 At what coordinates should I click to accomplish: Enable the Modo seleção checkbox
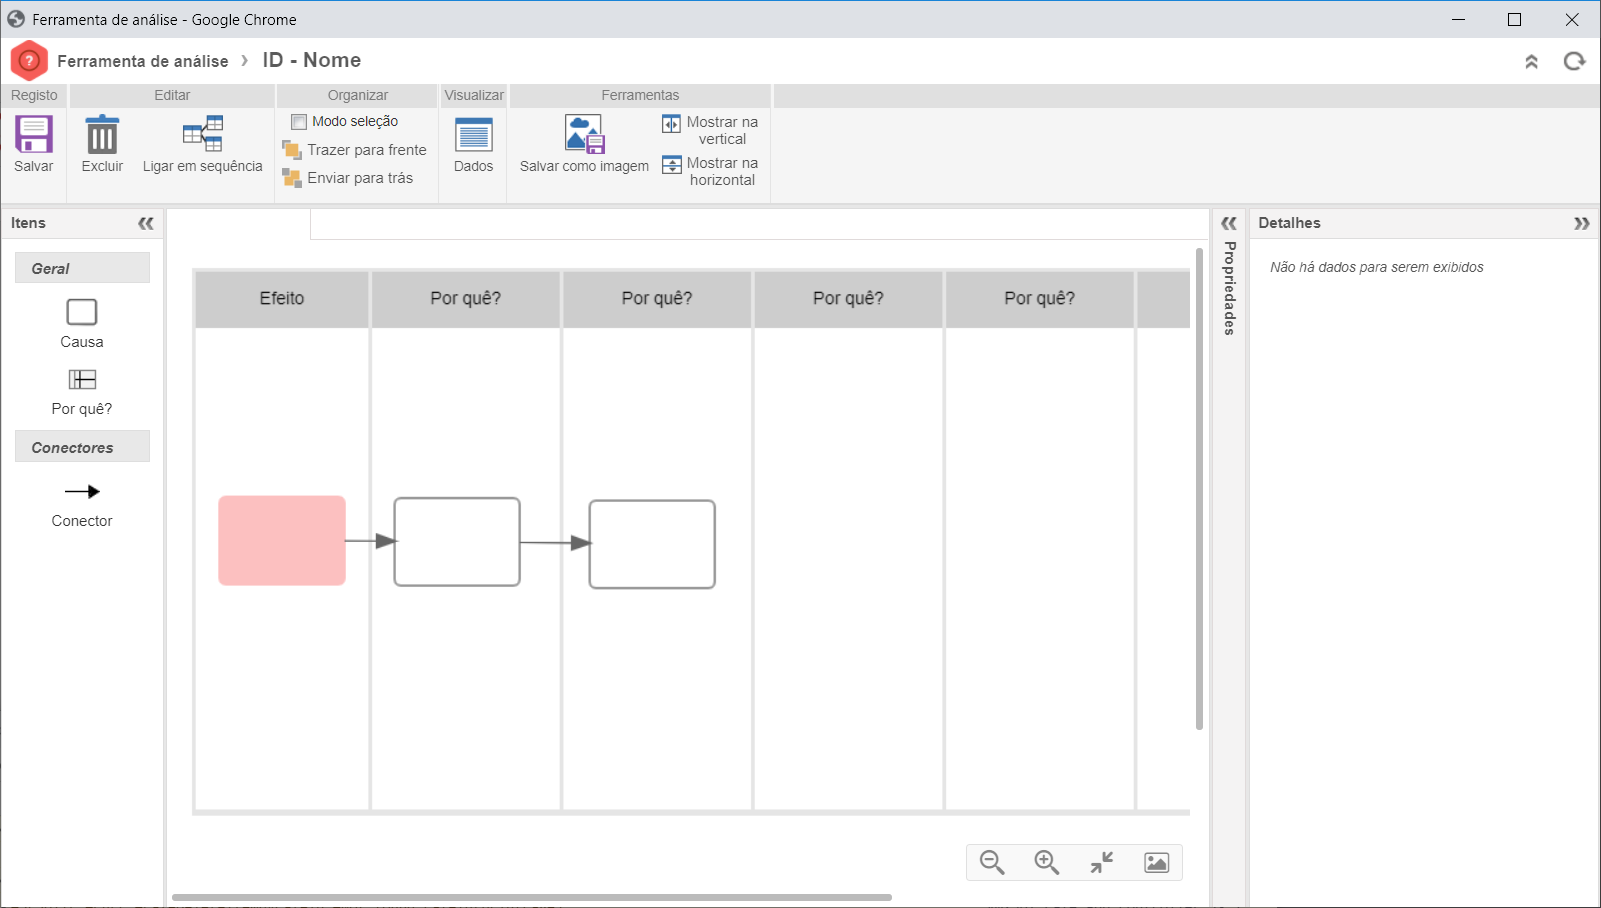point(299,122)
